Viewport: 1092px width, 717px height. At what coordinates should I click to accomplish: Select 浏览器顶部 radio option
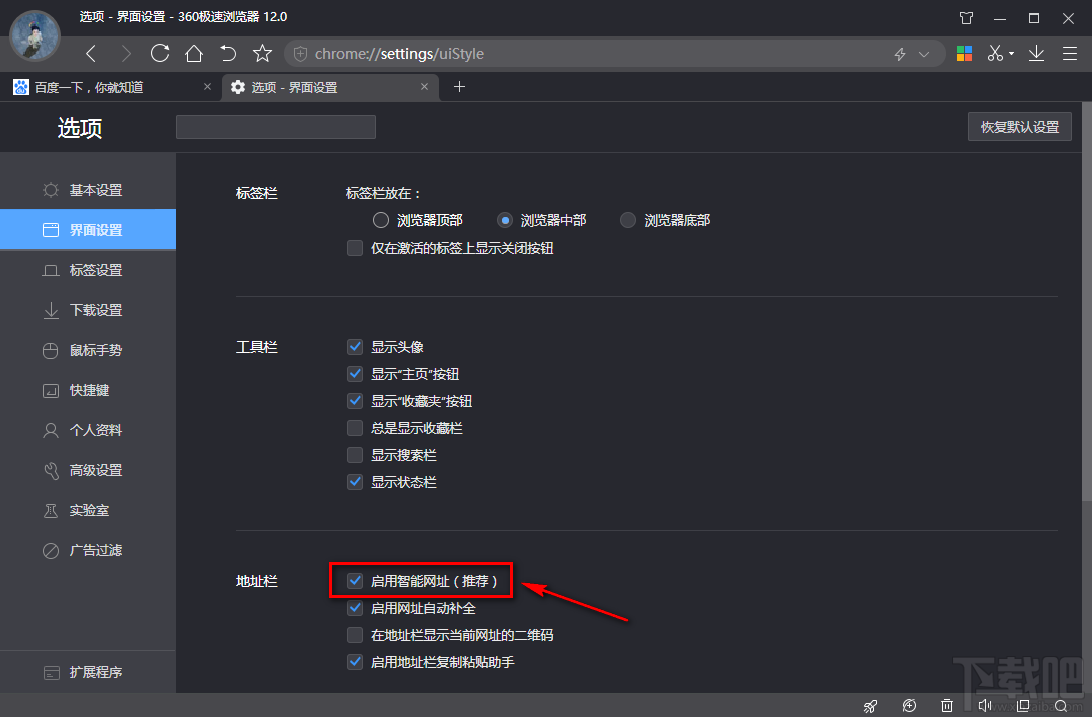(381, 220)
